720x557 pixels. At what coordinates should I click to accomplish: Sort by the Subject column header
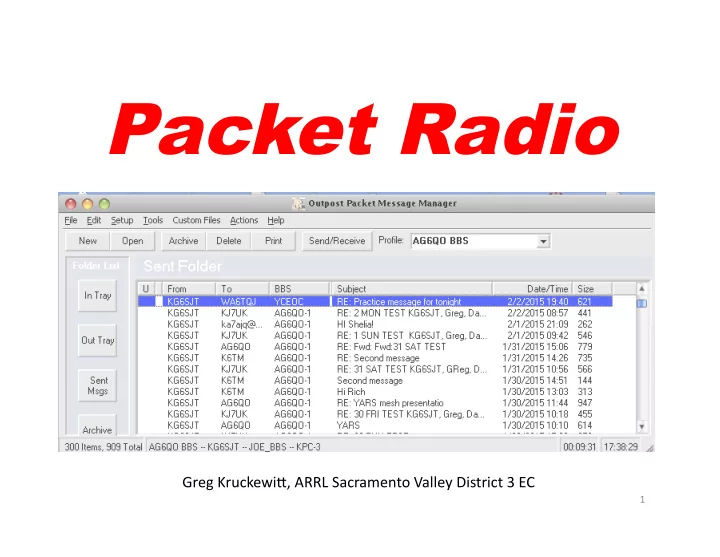[x=412, y=289]
